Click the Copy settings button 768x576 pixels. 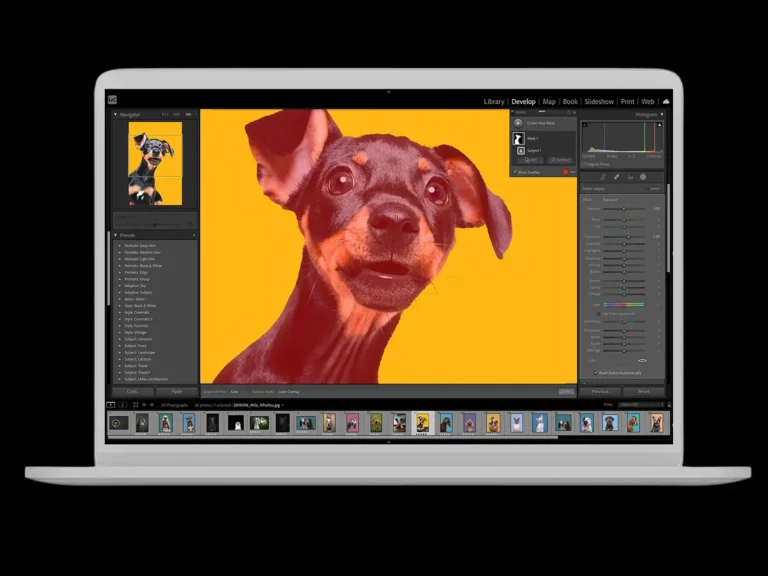(133, 391)
